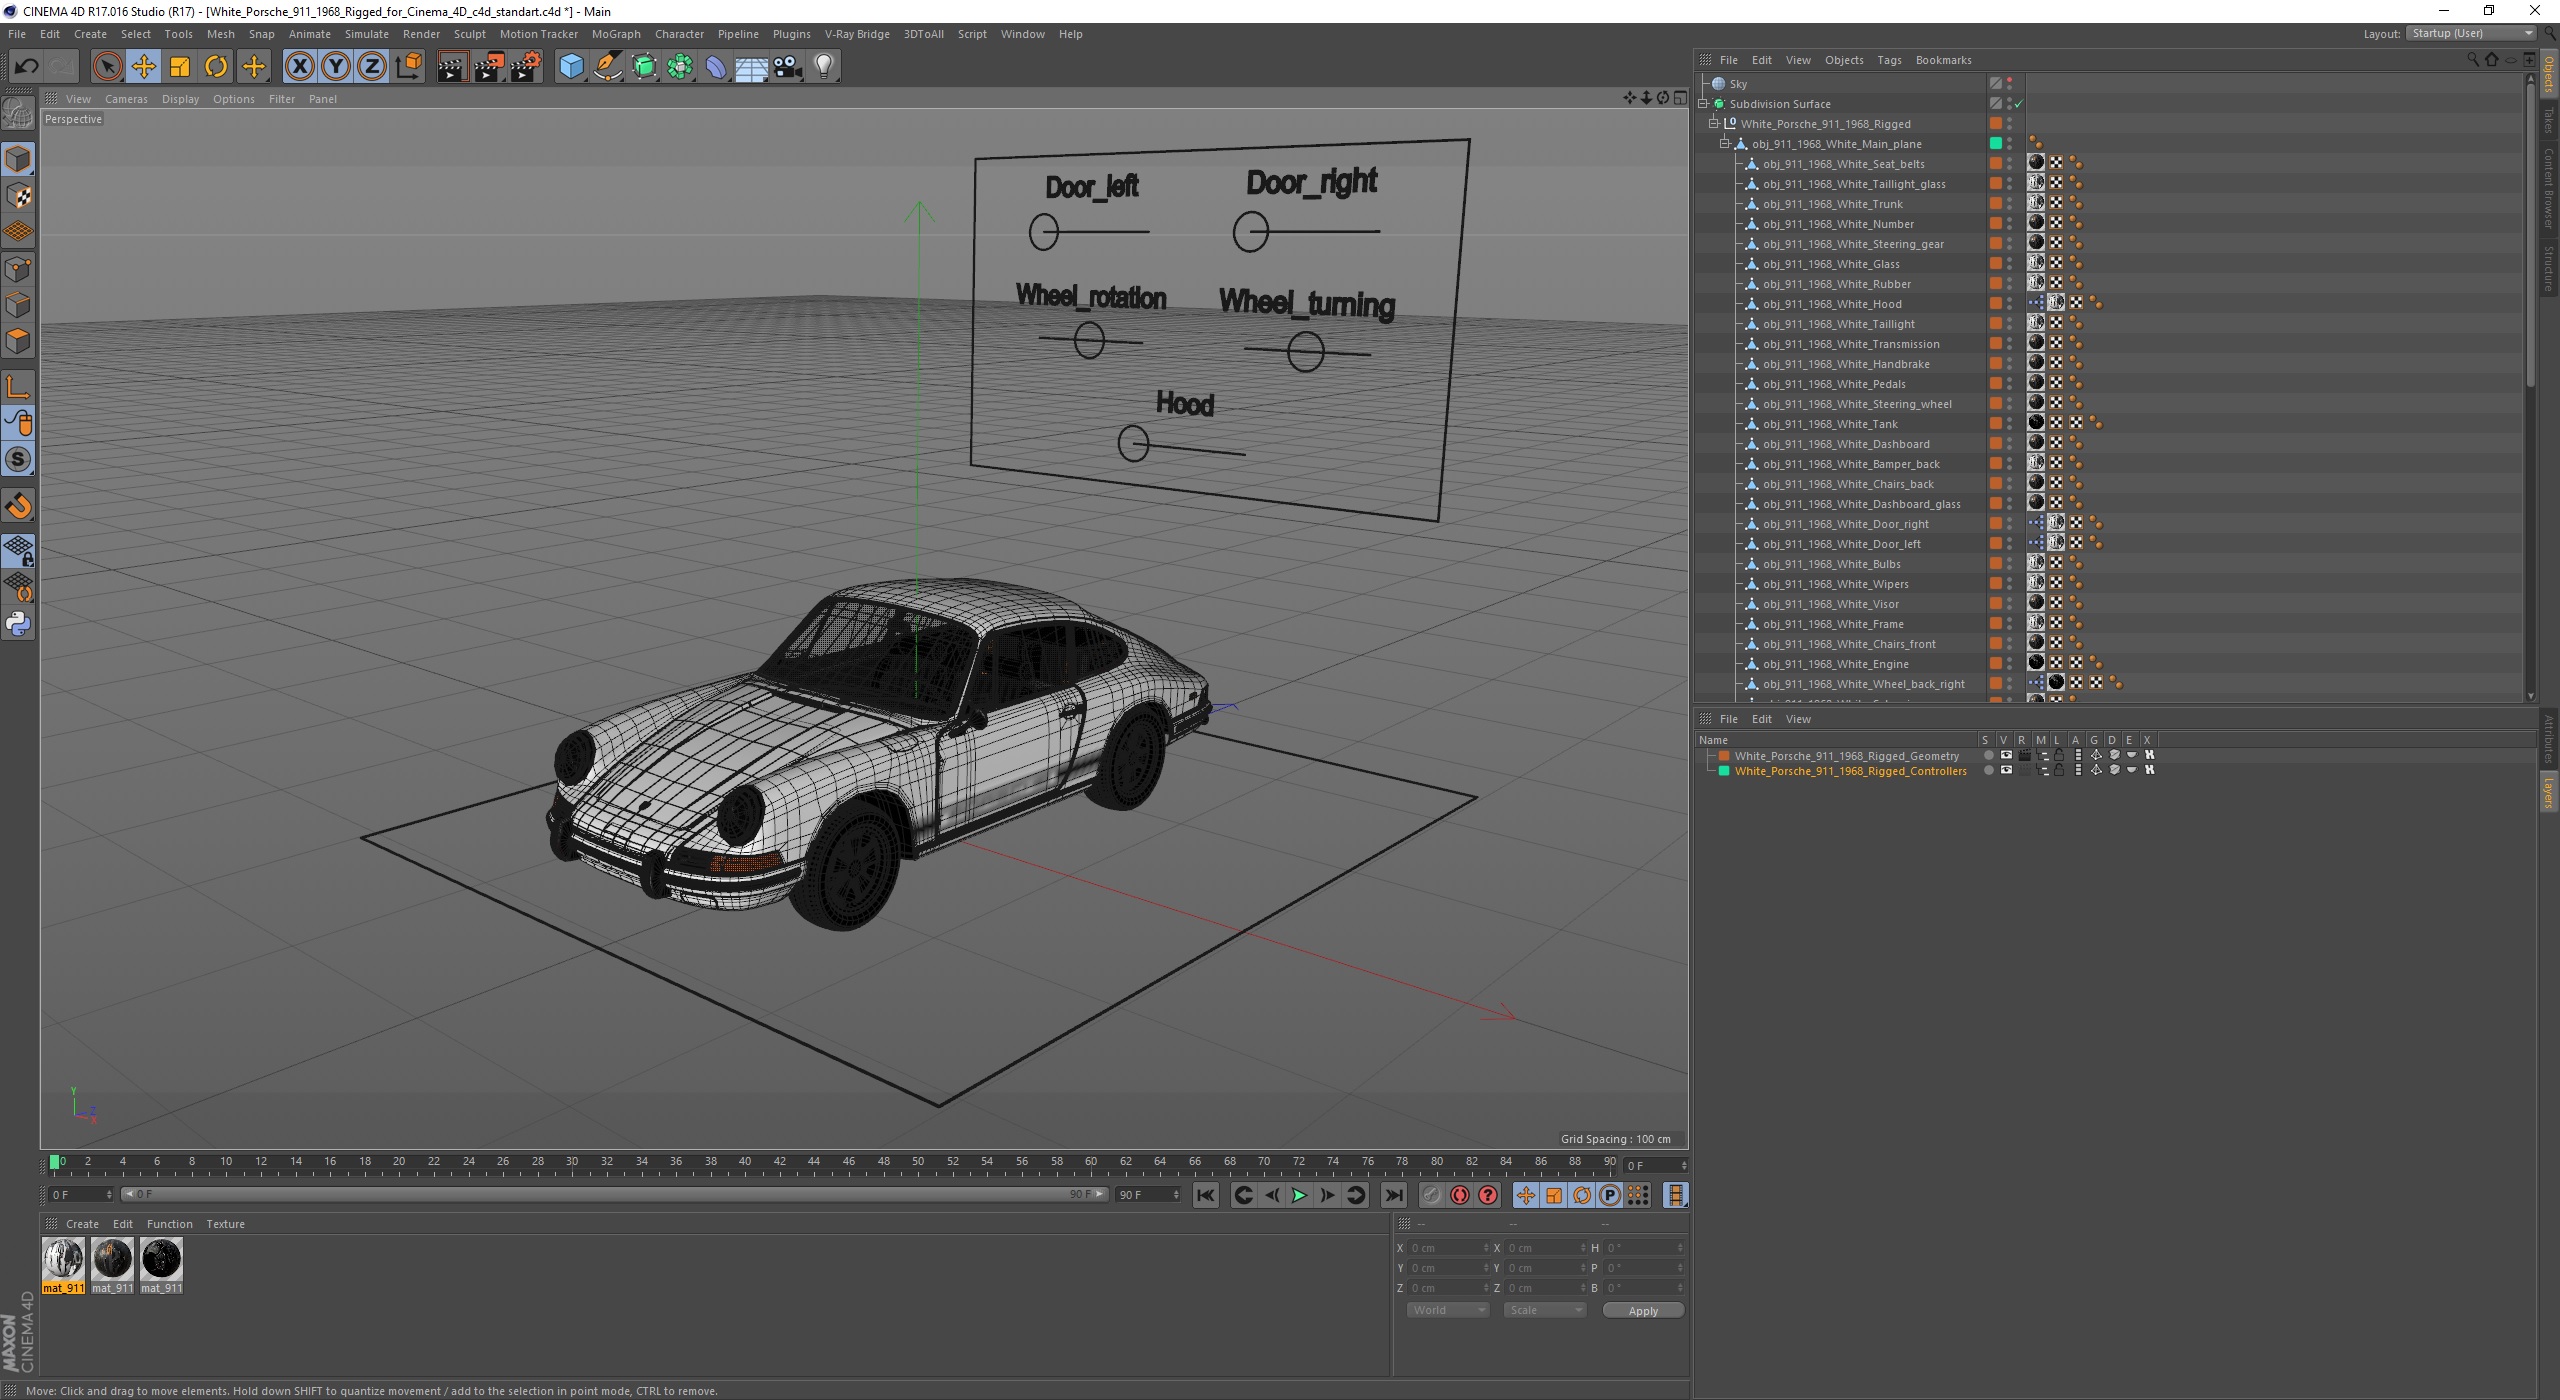The height and width of the screenshot is (1400, 2560).
Task: Open the Object Manager Tags menu
Action: (x=1889, y=60)
